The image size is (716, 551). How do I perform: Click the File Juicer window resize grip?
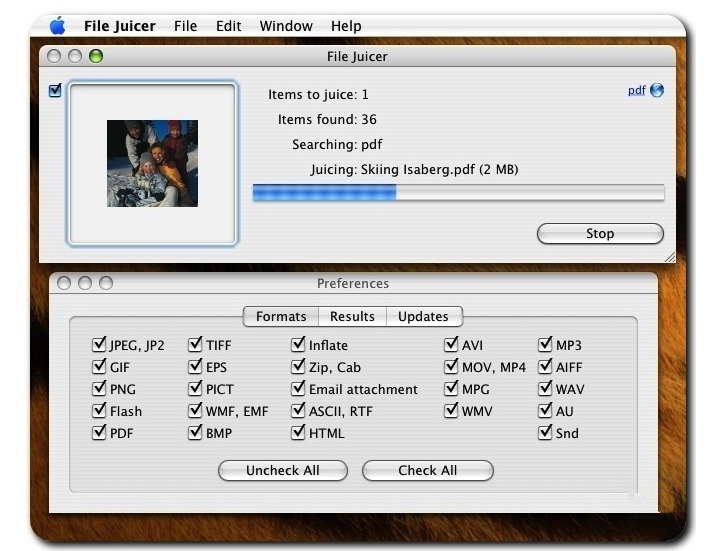coord(670,257)
